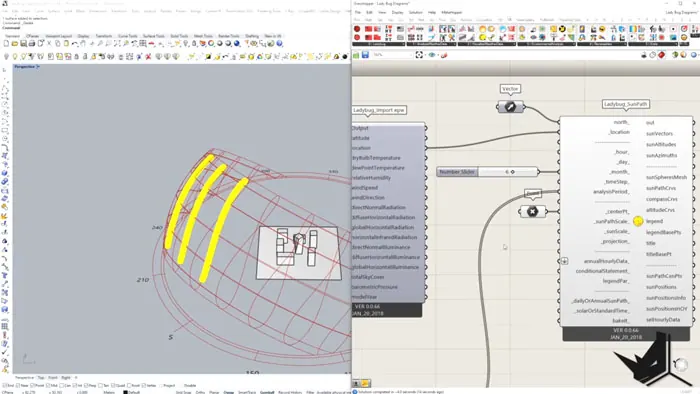This screenshot has width=700, height=394.
Task: Click the Grasshopper sketch red pen icon
Action: (443, 55)
